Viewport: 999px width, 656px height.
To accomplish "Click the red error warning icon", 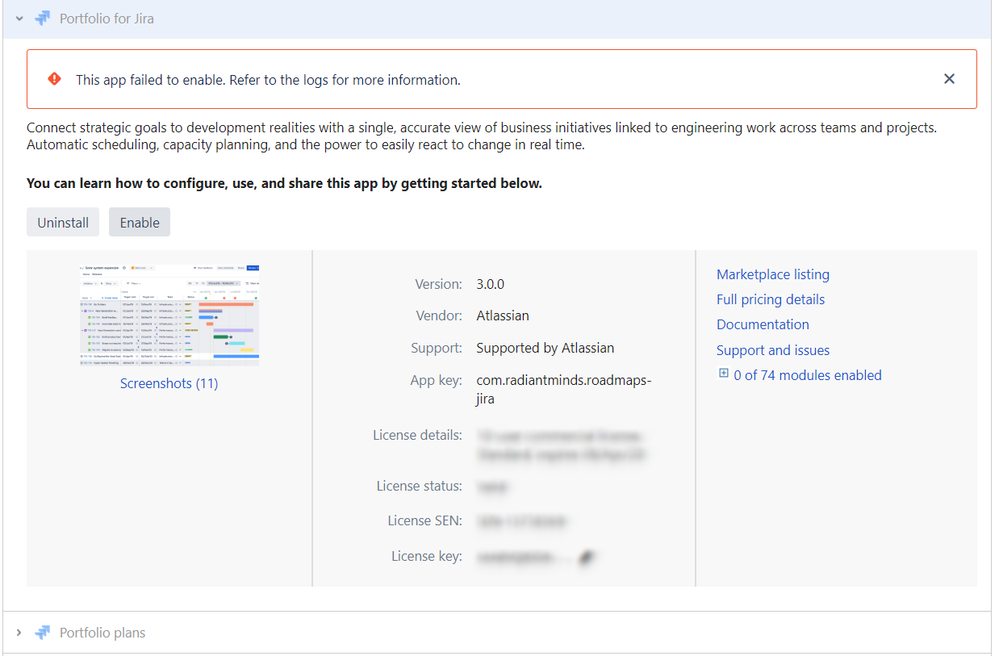I will (55, 79).
